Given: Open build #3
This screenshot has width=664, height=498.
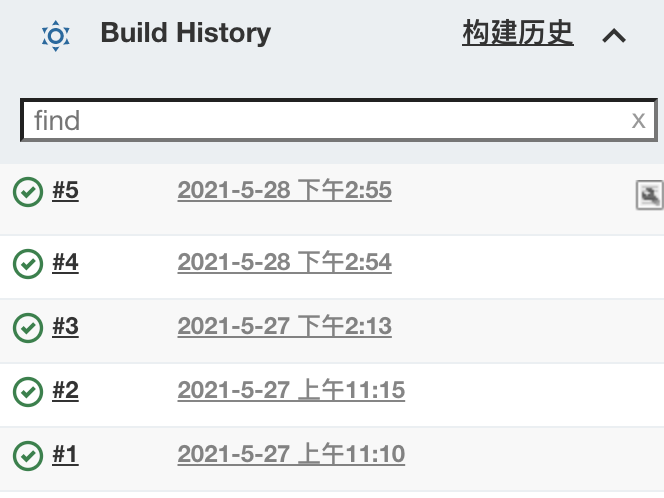Looking at the screenshot, I should (65, 326).
